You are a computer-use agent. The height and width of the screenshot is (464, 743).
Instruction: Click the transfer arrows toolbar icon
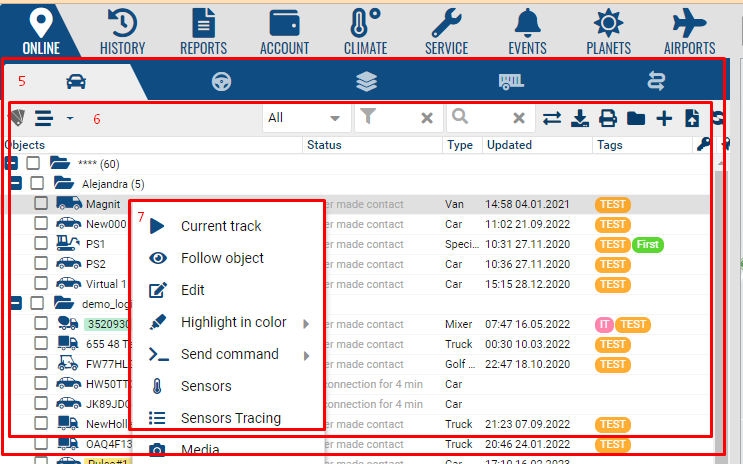552,118
